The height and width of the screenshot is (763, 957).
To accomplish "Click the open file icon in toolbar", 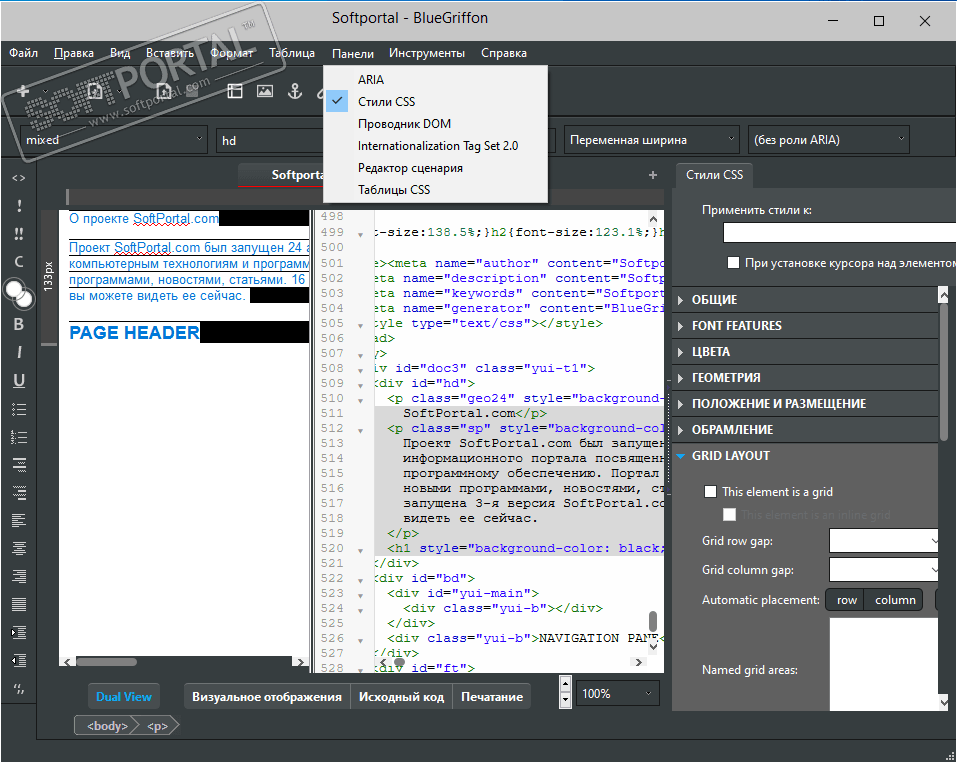I will [x=95, y=92].
